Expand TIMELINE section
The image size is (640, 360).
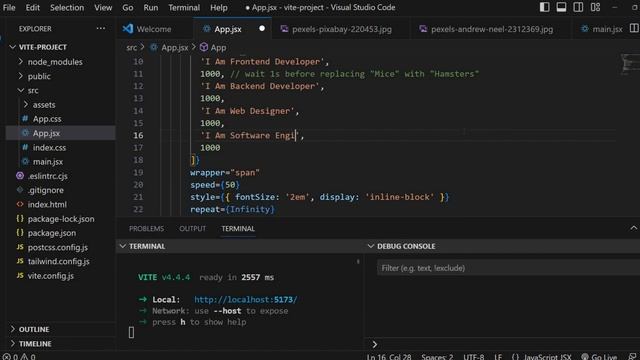(13, 344)
